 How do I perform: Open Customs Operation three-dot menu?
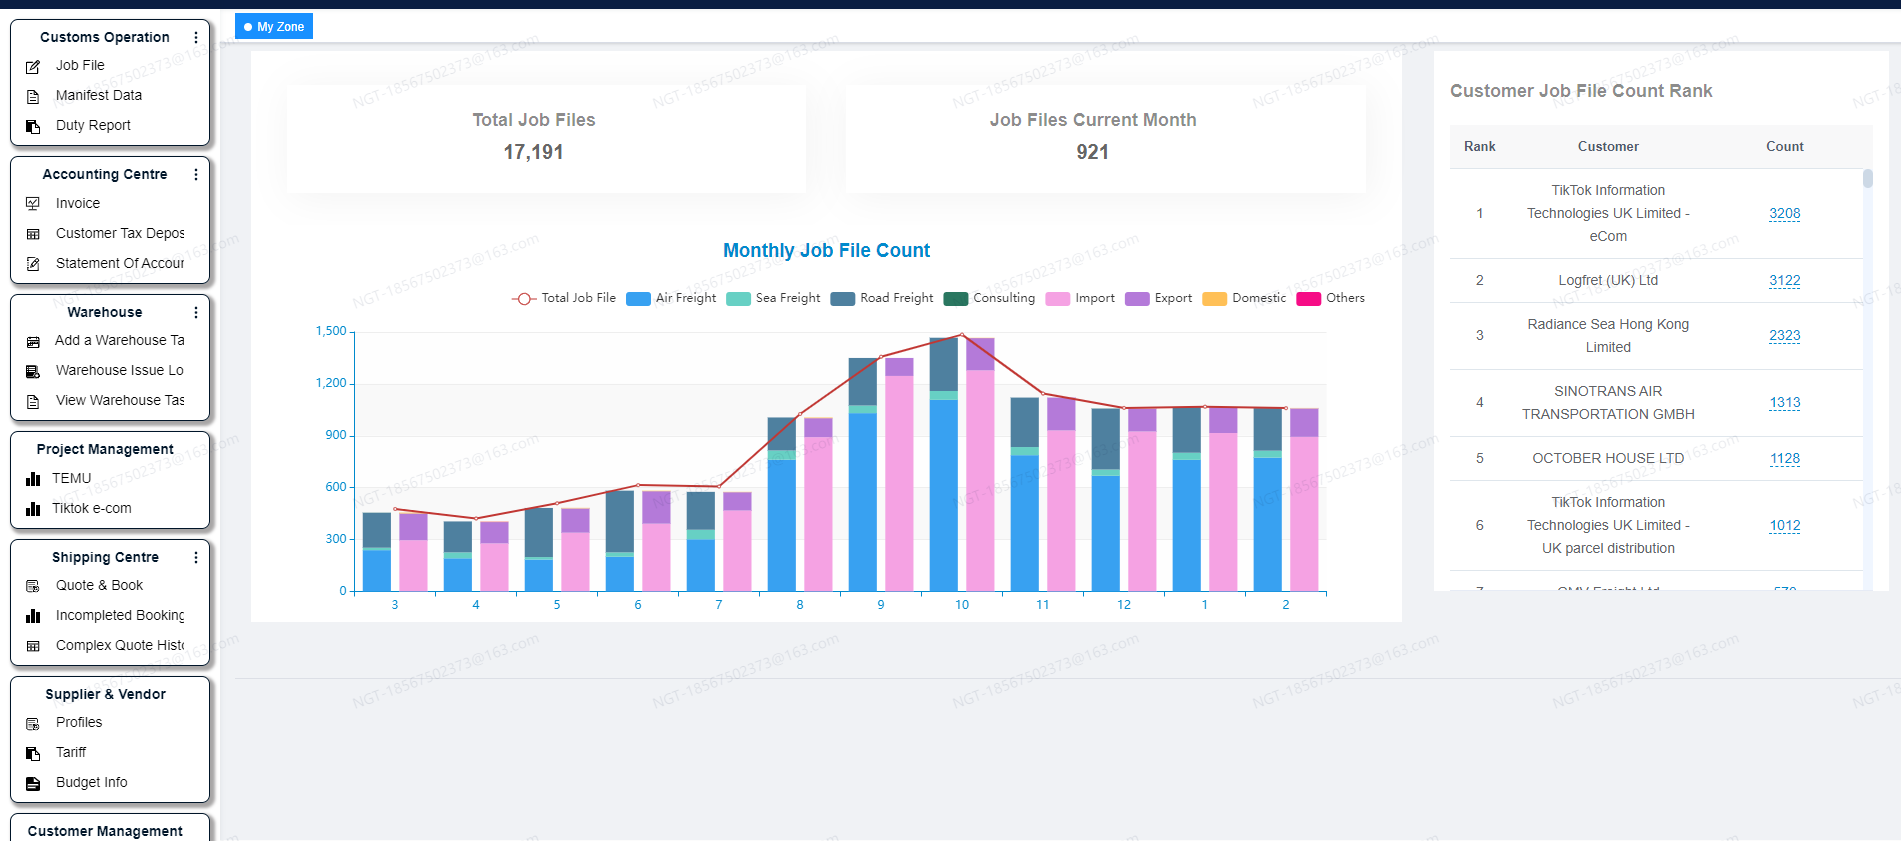coord(196,37)
